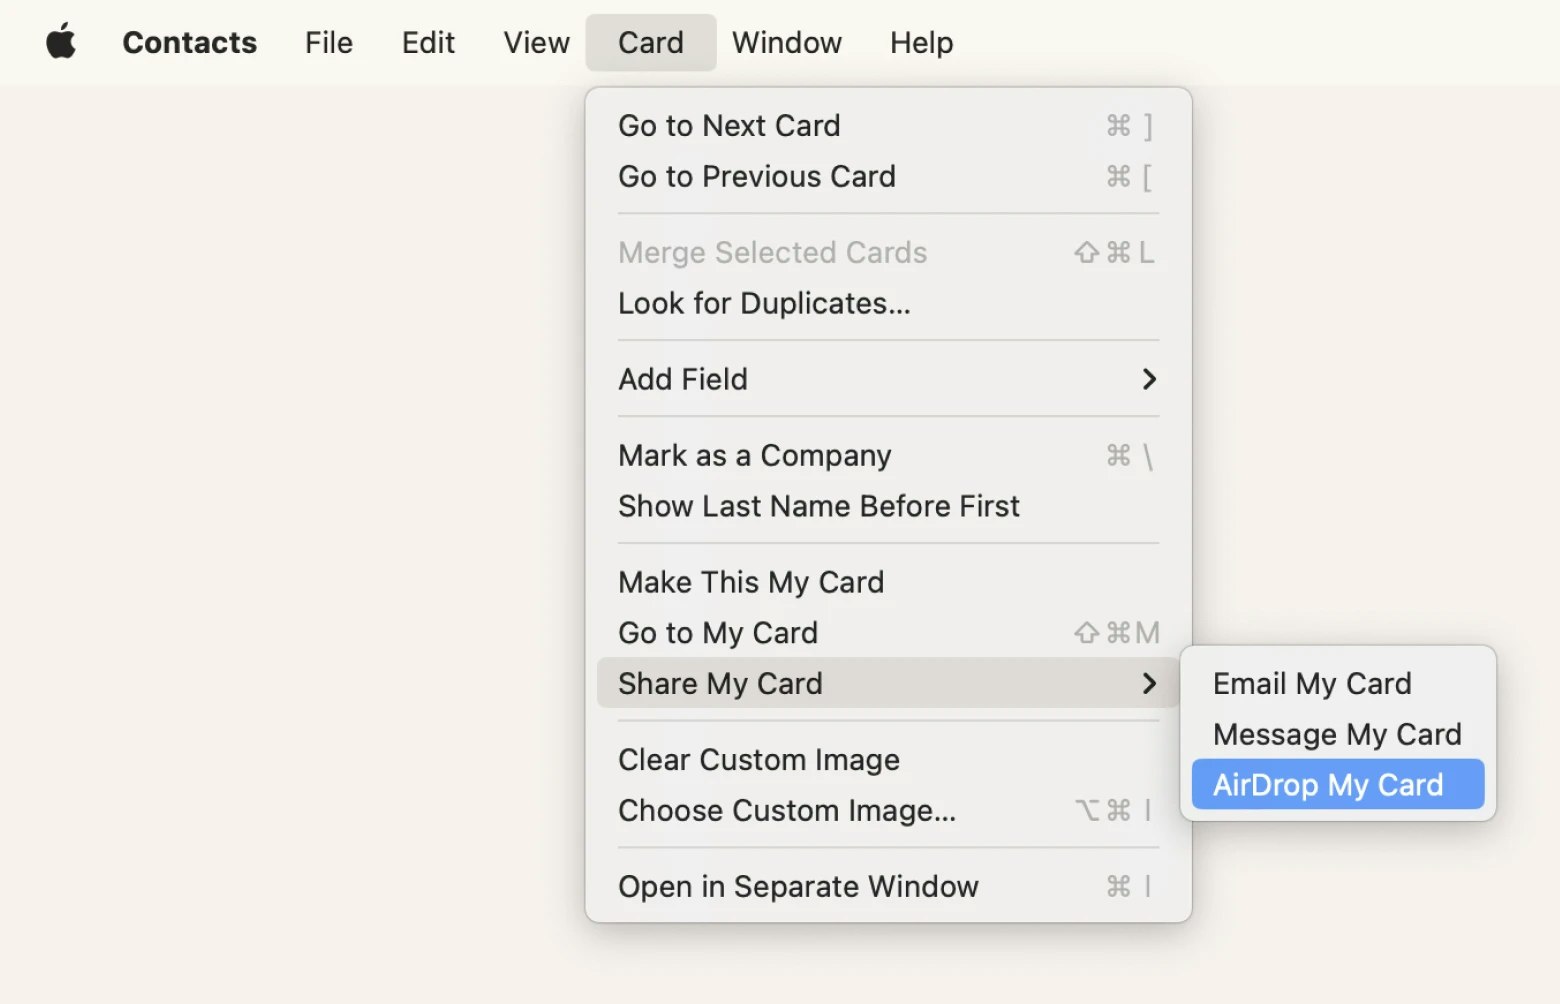Select Choose Custom Image…
Image resolution: width=1560 pixels, height=1004 pixels.
(x=888, y=811)
